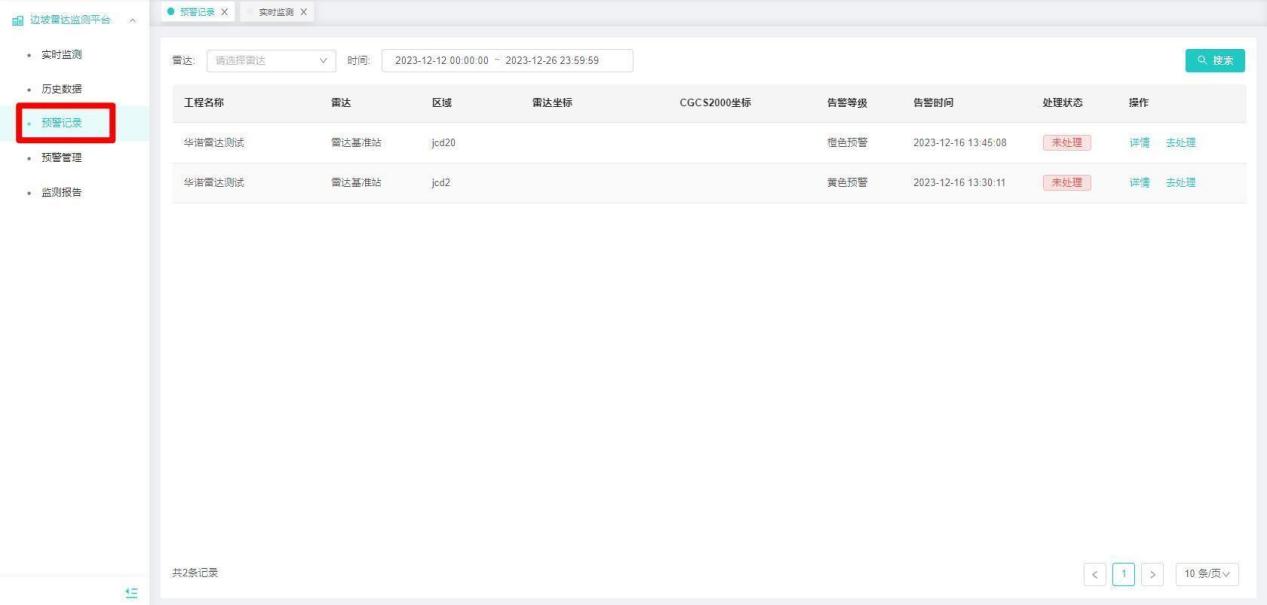Select the 预警记录 tab
The width and height of the screenshot is (1267, 605).
tap(196, 11)
